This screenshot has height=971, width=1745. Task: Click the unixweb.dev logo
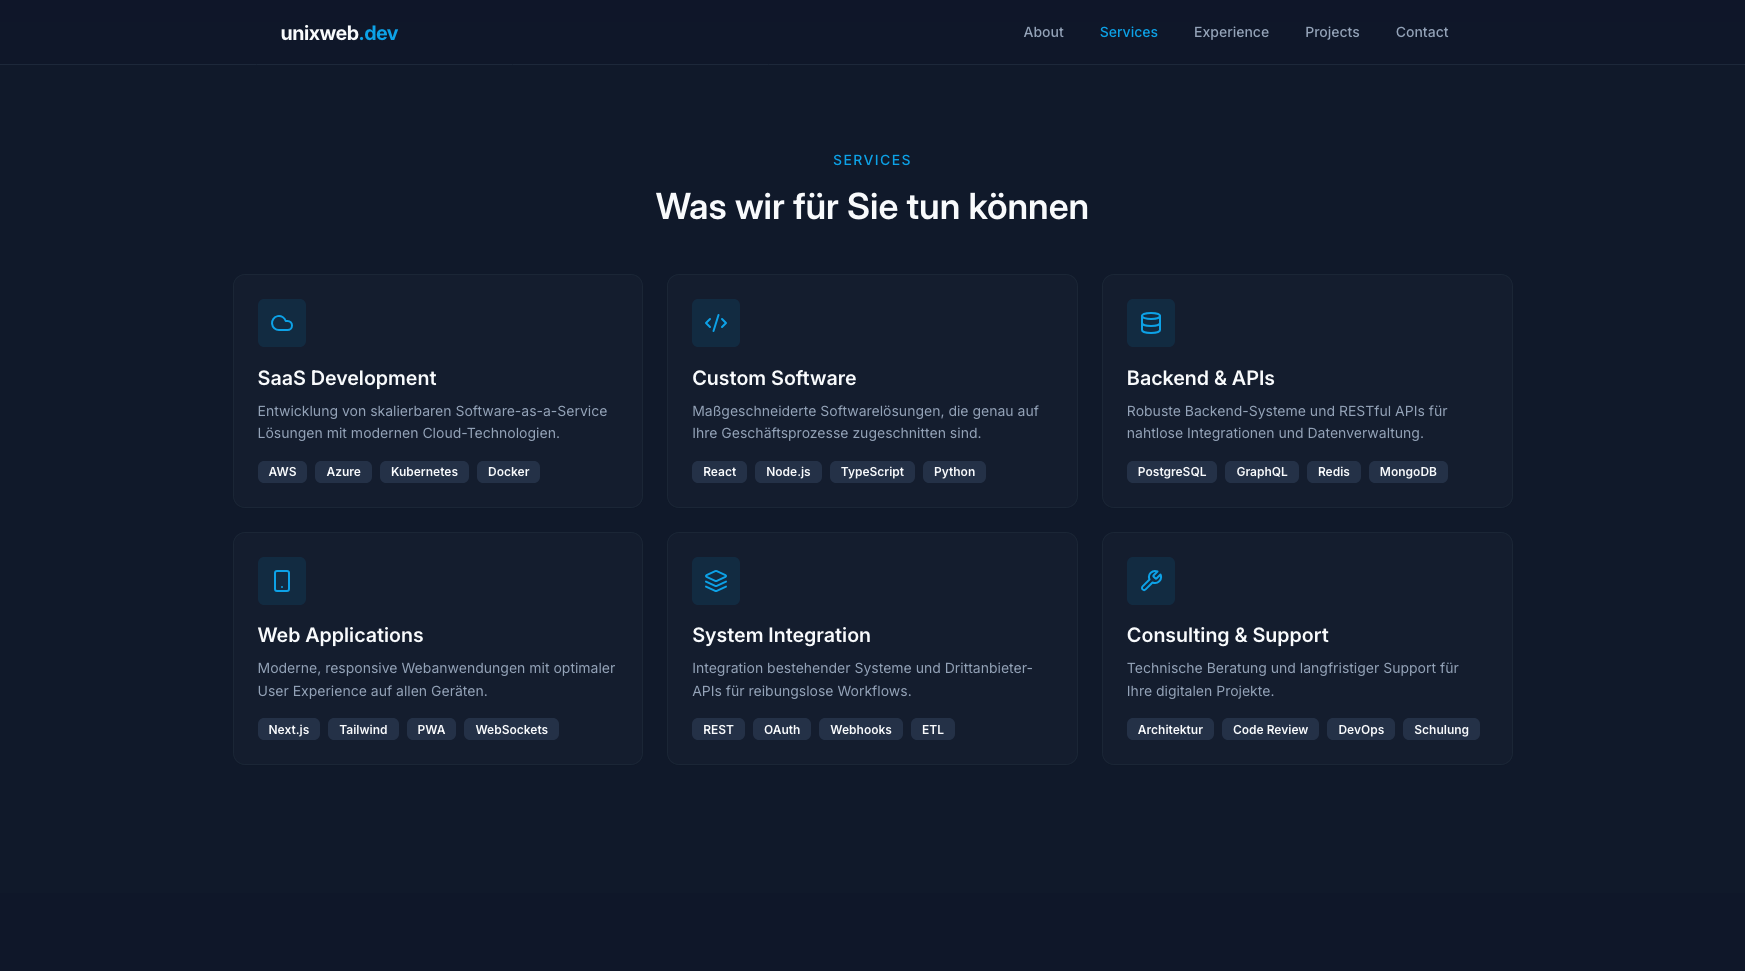click(339, 32)
